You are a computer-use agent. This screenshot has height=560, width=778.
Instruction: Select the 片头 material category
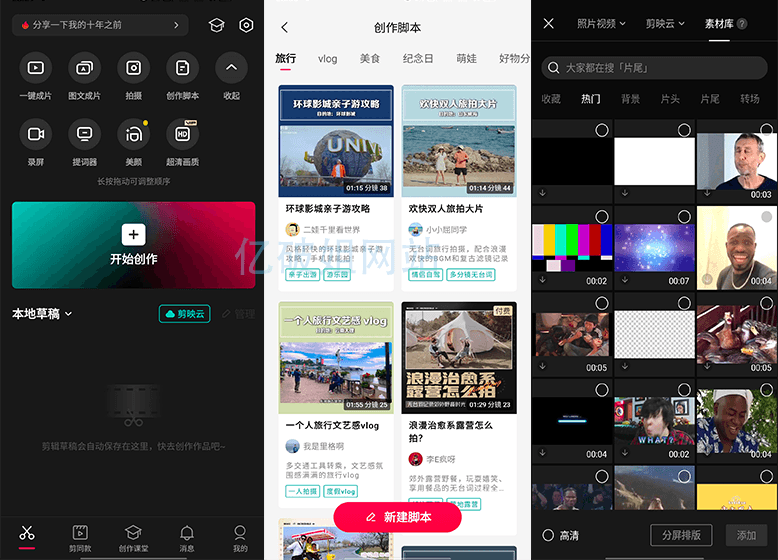670,99
